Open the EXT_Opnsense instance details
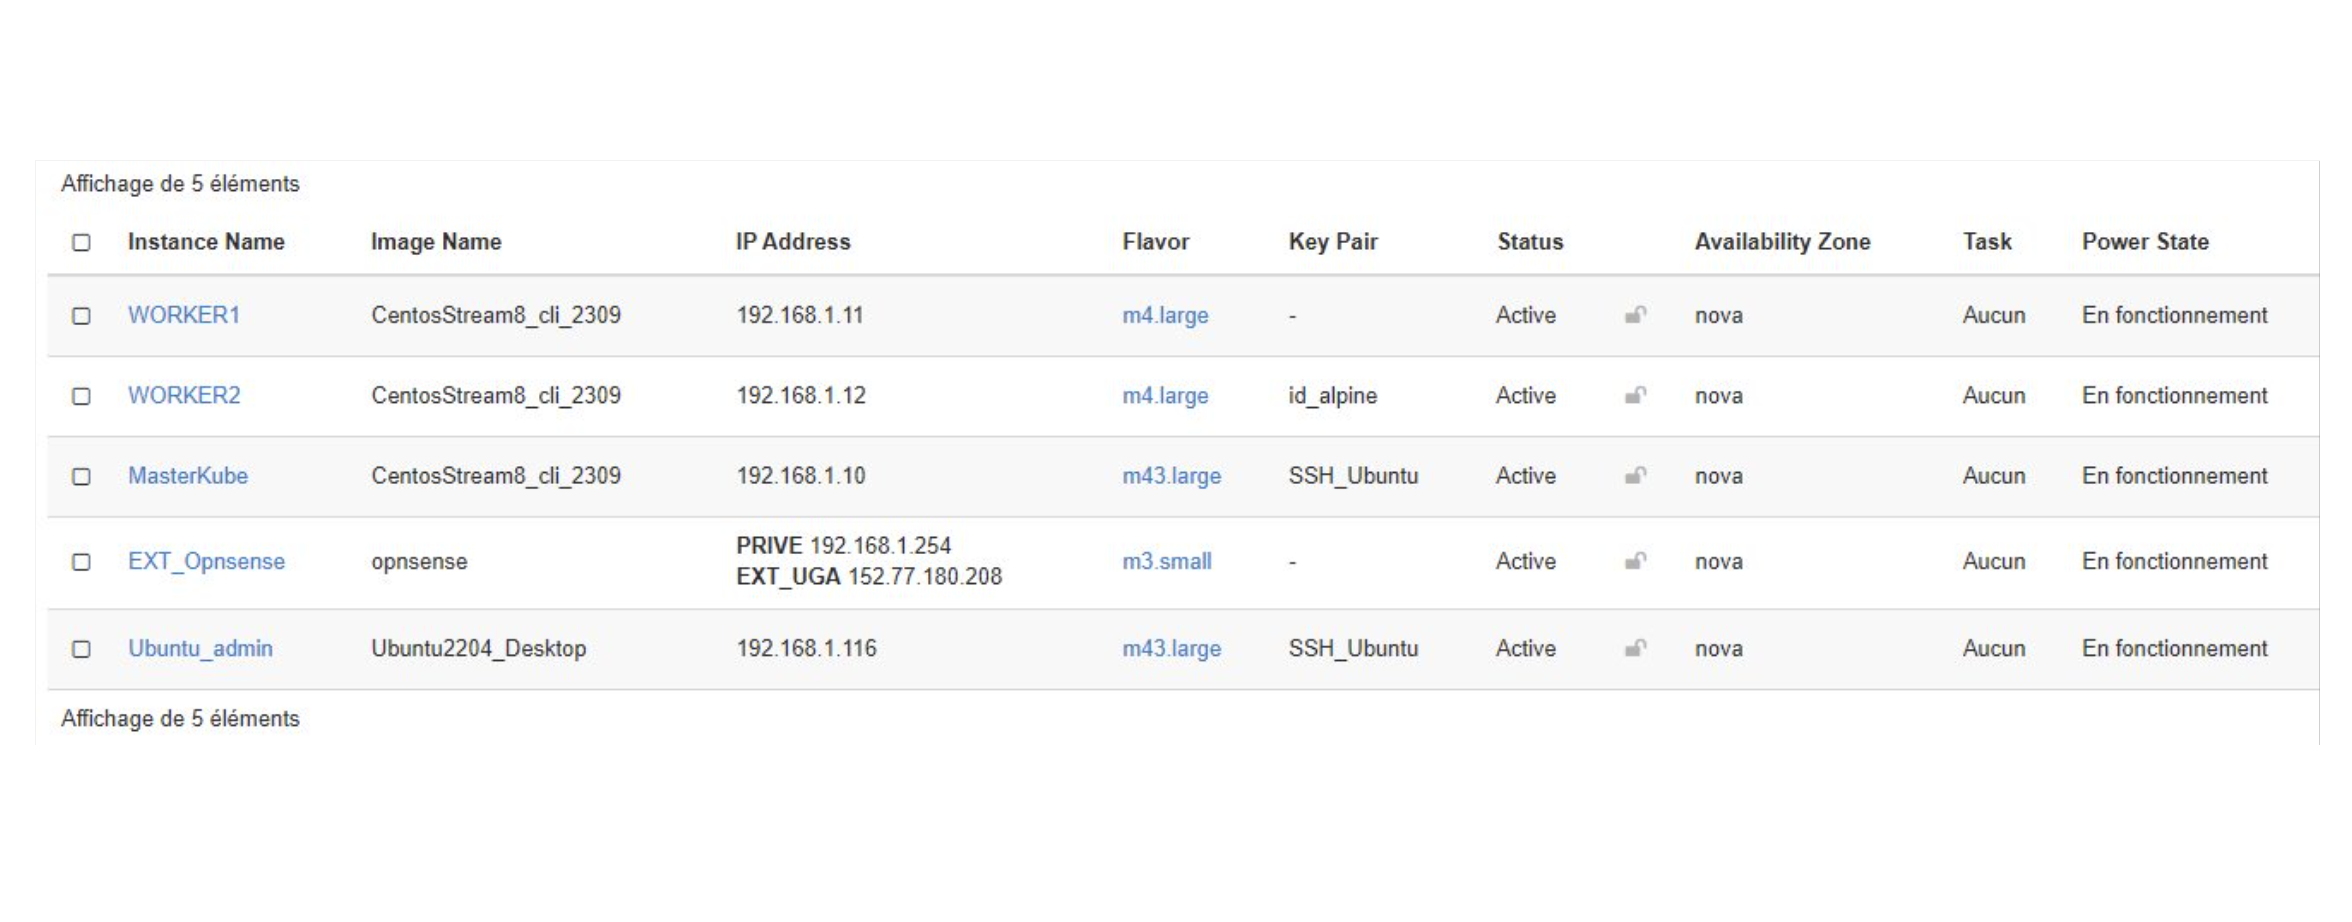2352x922 pixels. point(208,562)
